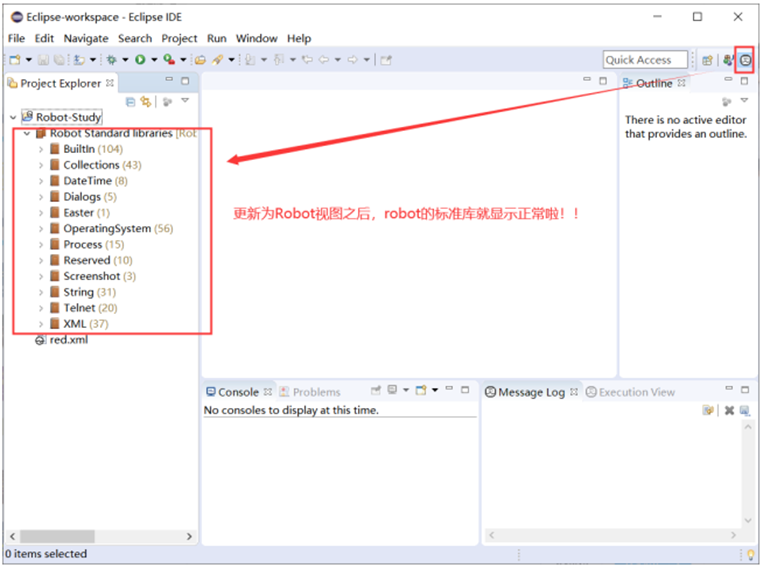Open the New wizard dropdown arrow
The width and height of the screenshot is (763, 568).
[28, 60]
